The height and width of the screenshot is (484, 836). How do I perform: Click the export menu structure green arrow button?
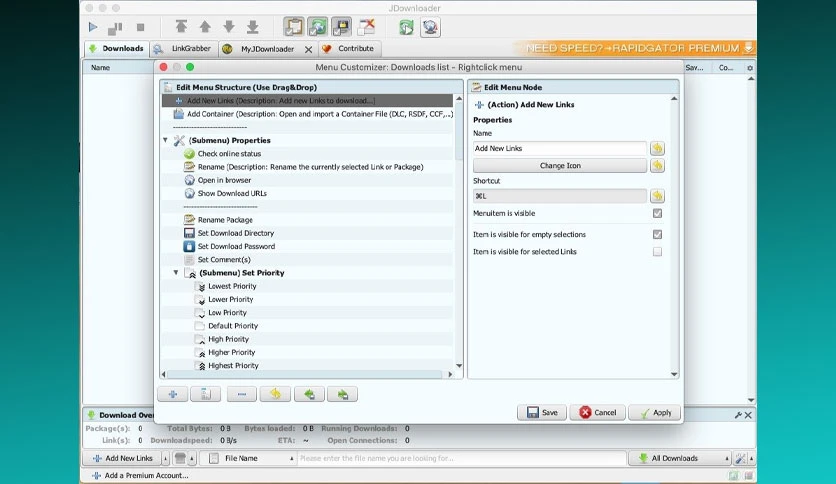[x=309, y=394]
